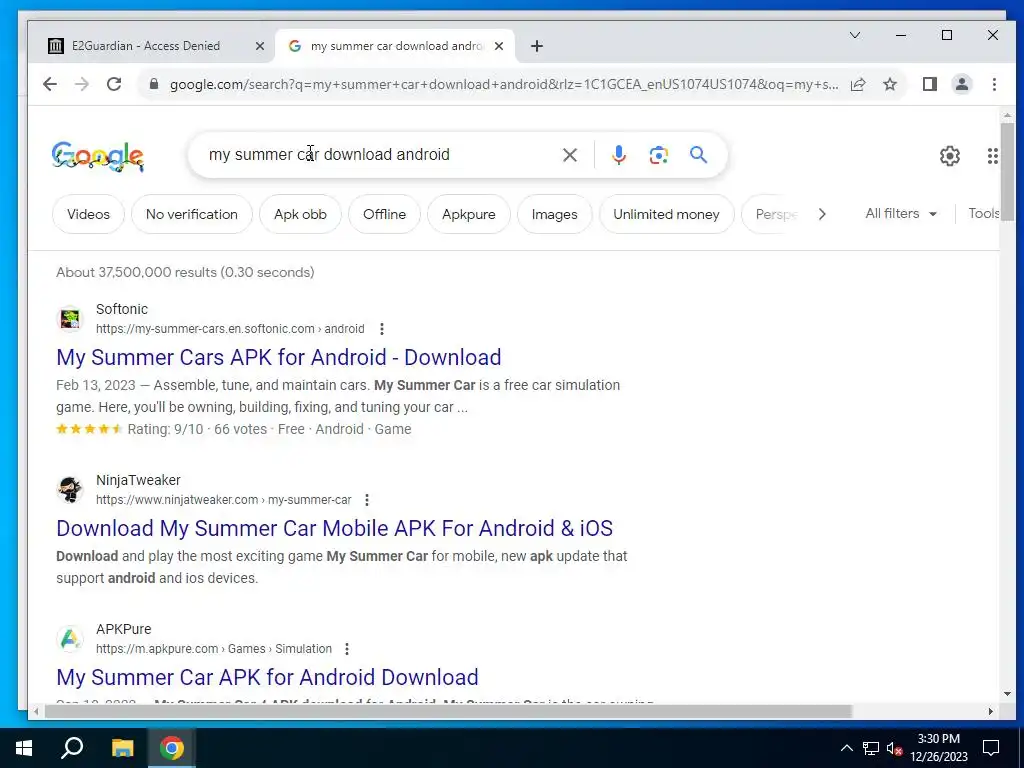
Task: Apply the Apkpure filter chip
Action: 469,214
